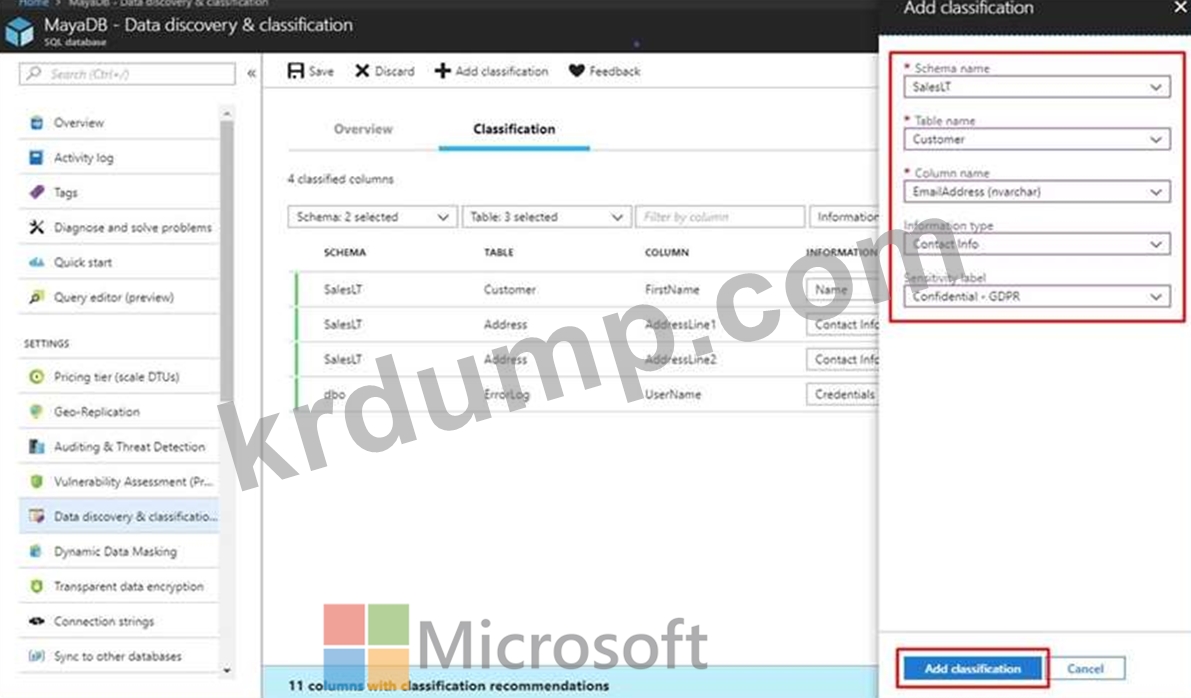Expand the Schema: 2 selected filter
The image size is (1191, 698).
point(372,217)
